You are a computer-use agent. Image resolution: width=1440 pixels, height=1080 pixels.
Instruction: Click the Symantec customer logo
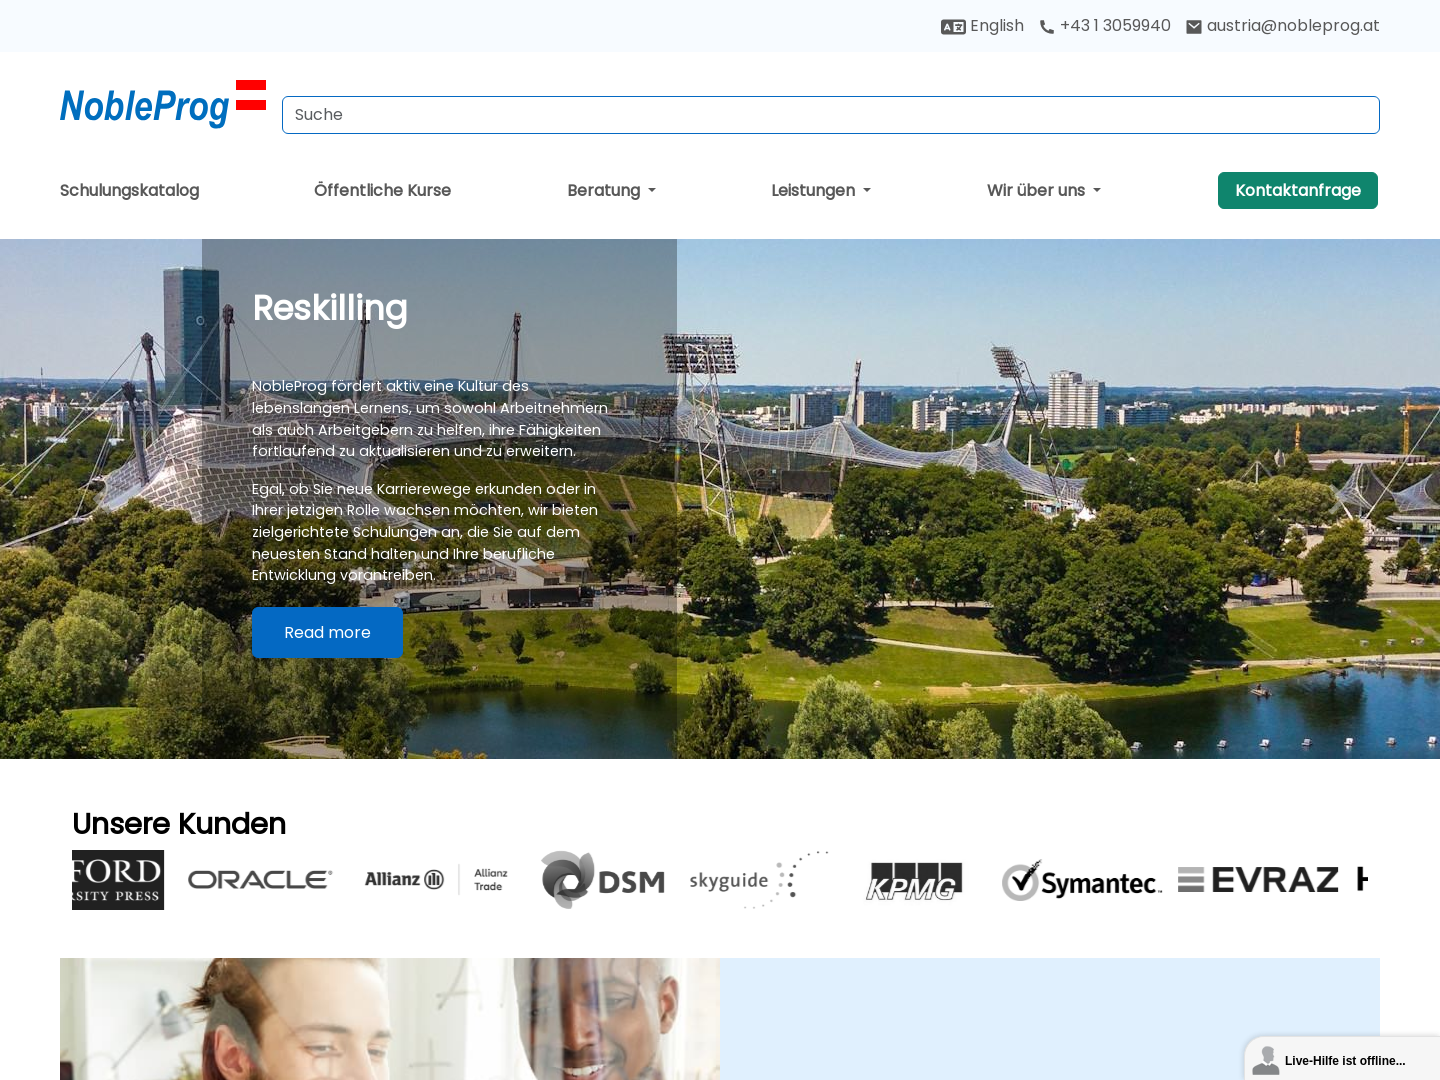point(1082,881)
